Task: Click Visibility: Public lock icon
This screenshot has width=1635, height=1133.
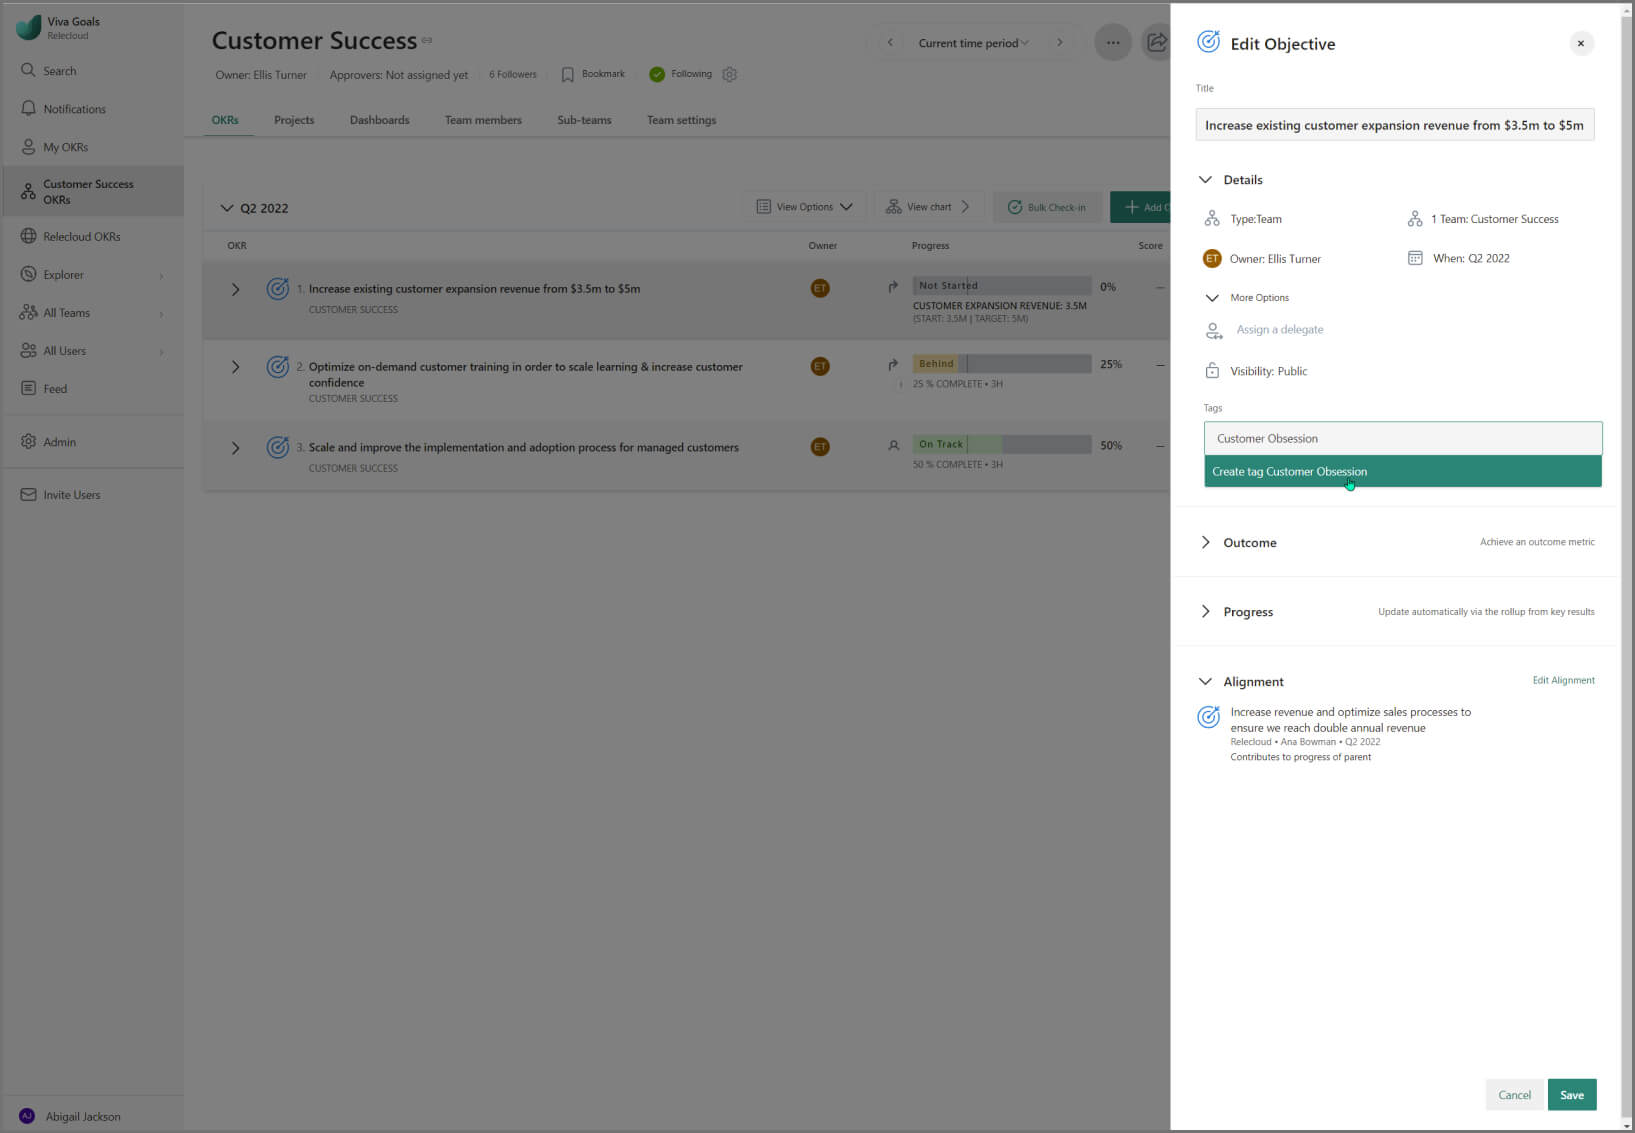Action: coord(1212,371)
